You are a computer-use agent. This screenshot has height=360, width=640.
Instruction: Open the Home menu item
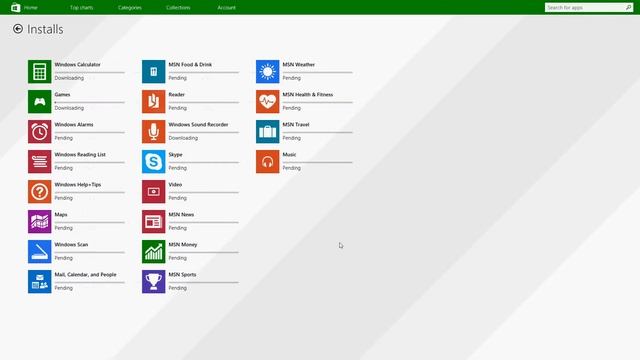(31, 8)
